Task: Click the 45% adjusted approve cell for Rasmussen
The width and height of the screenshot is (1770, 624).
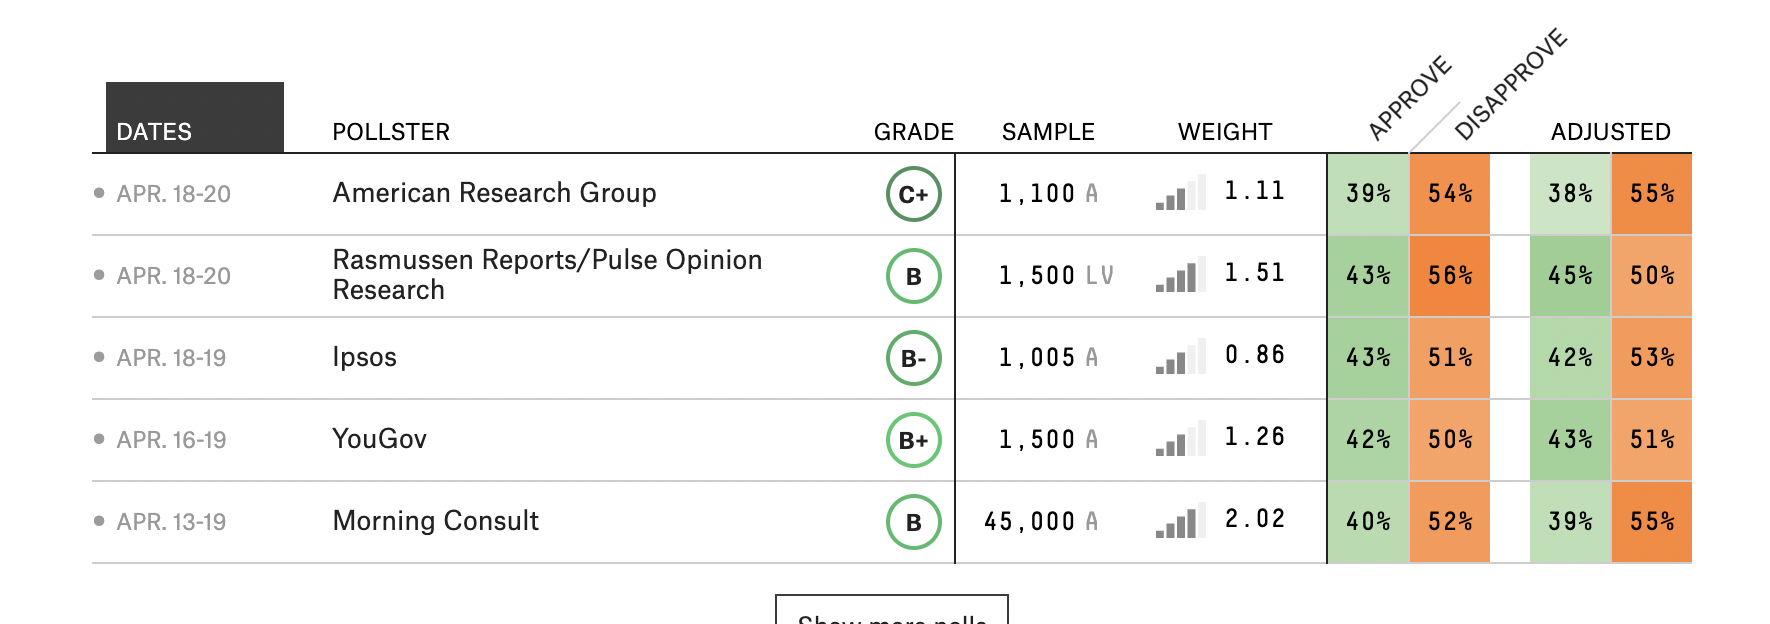Action: click(x=1570, y=276)
